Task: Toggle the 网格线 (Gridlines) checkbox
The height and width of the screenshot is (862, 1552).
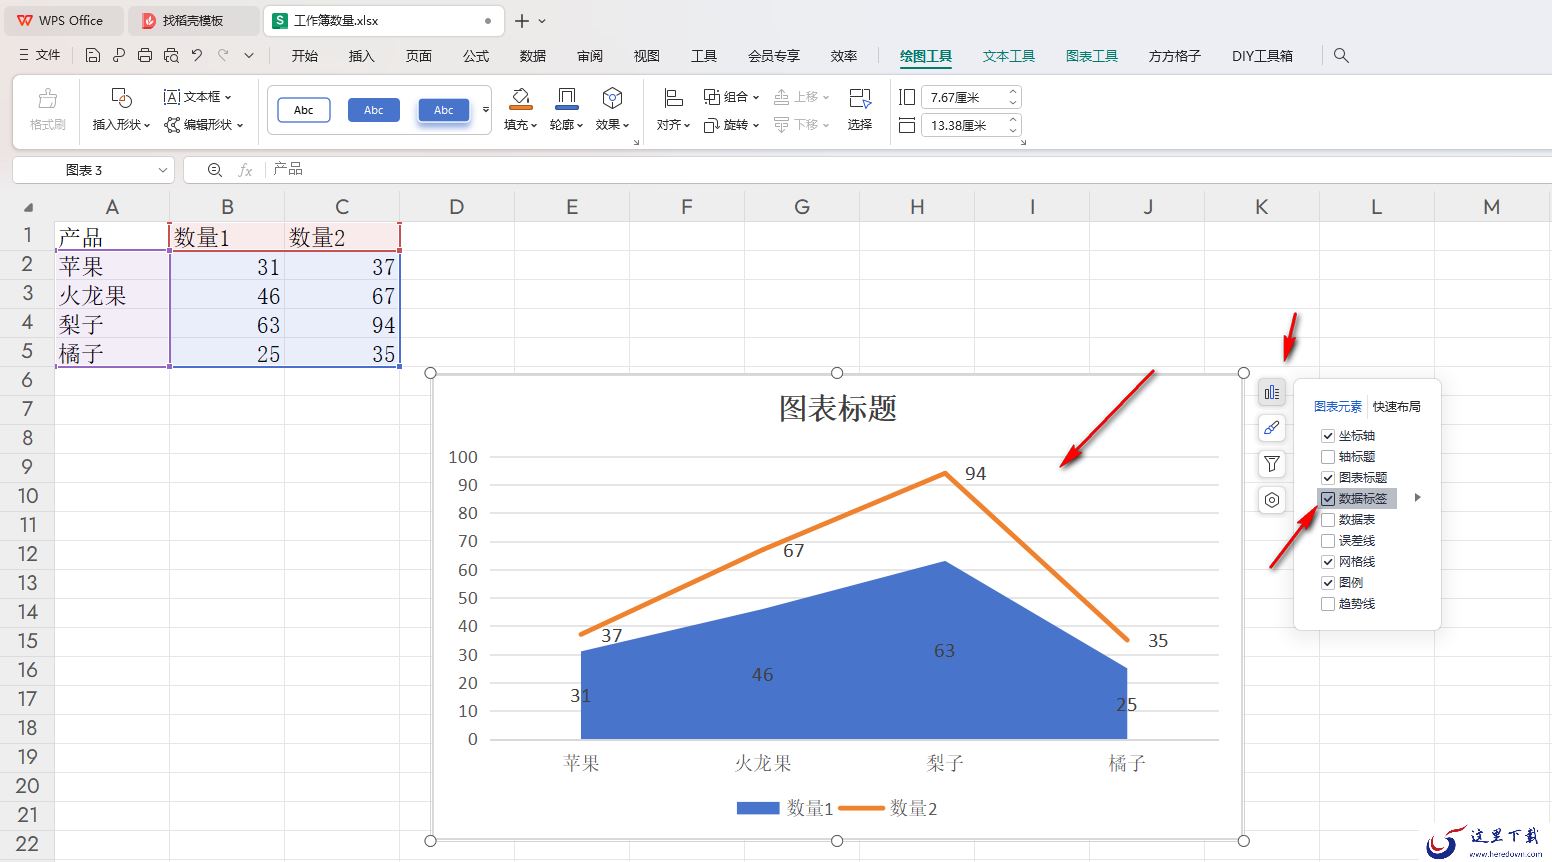Action: [x=1328, y=562]
